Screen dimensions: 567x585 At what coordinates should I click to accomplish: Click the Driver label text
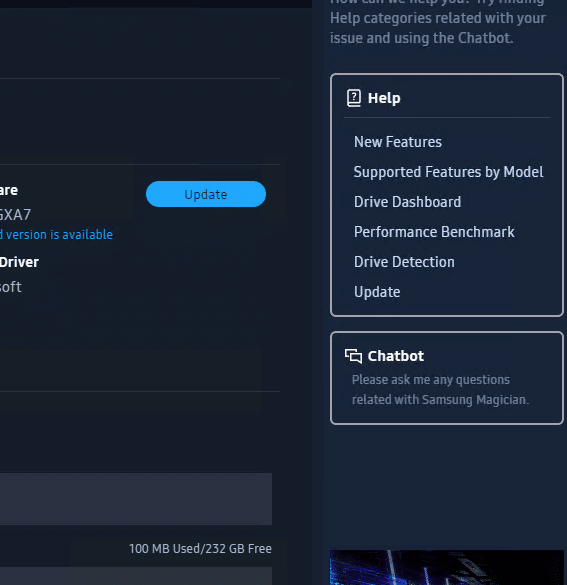coord(19,262)
